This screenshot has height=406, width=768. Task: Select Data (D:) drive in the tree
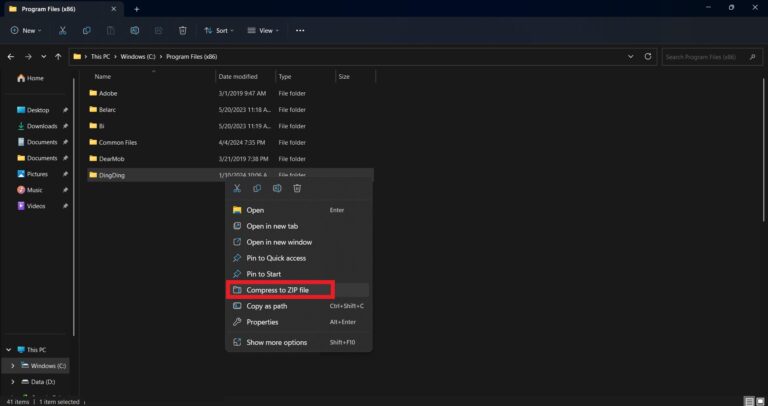click(38, 382)
